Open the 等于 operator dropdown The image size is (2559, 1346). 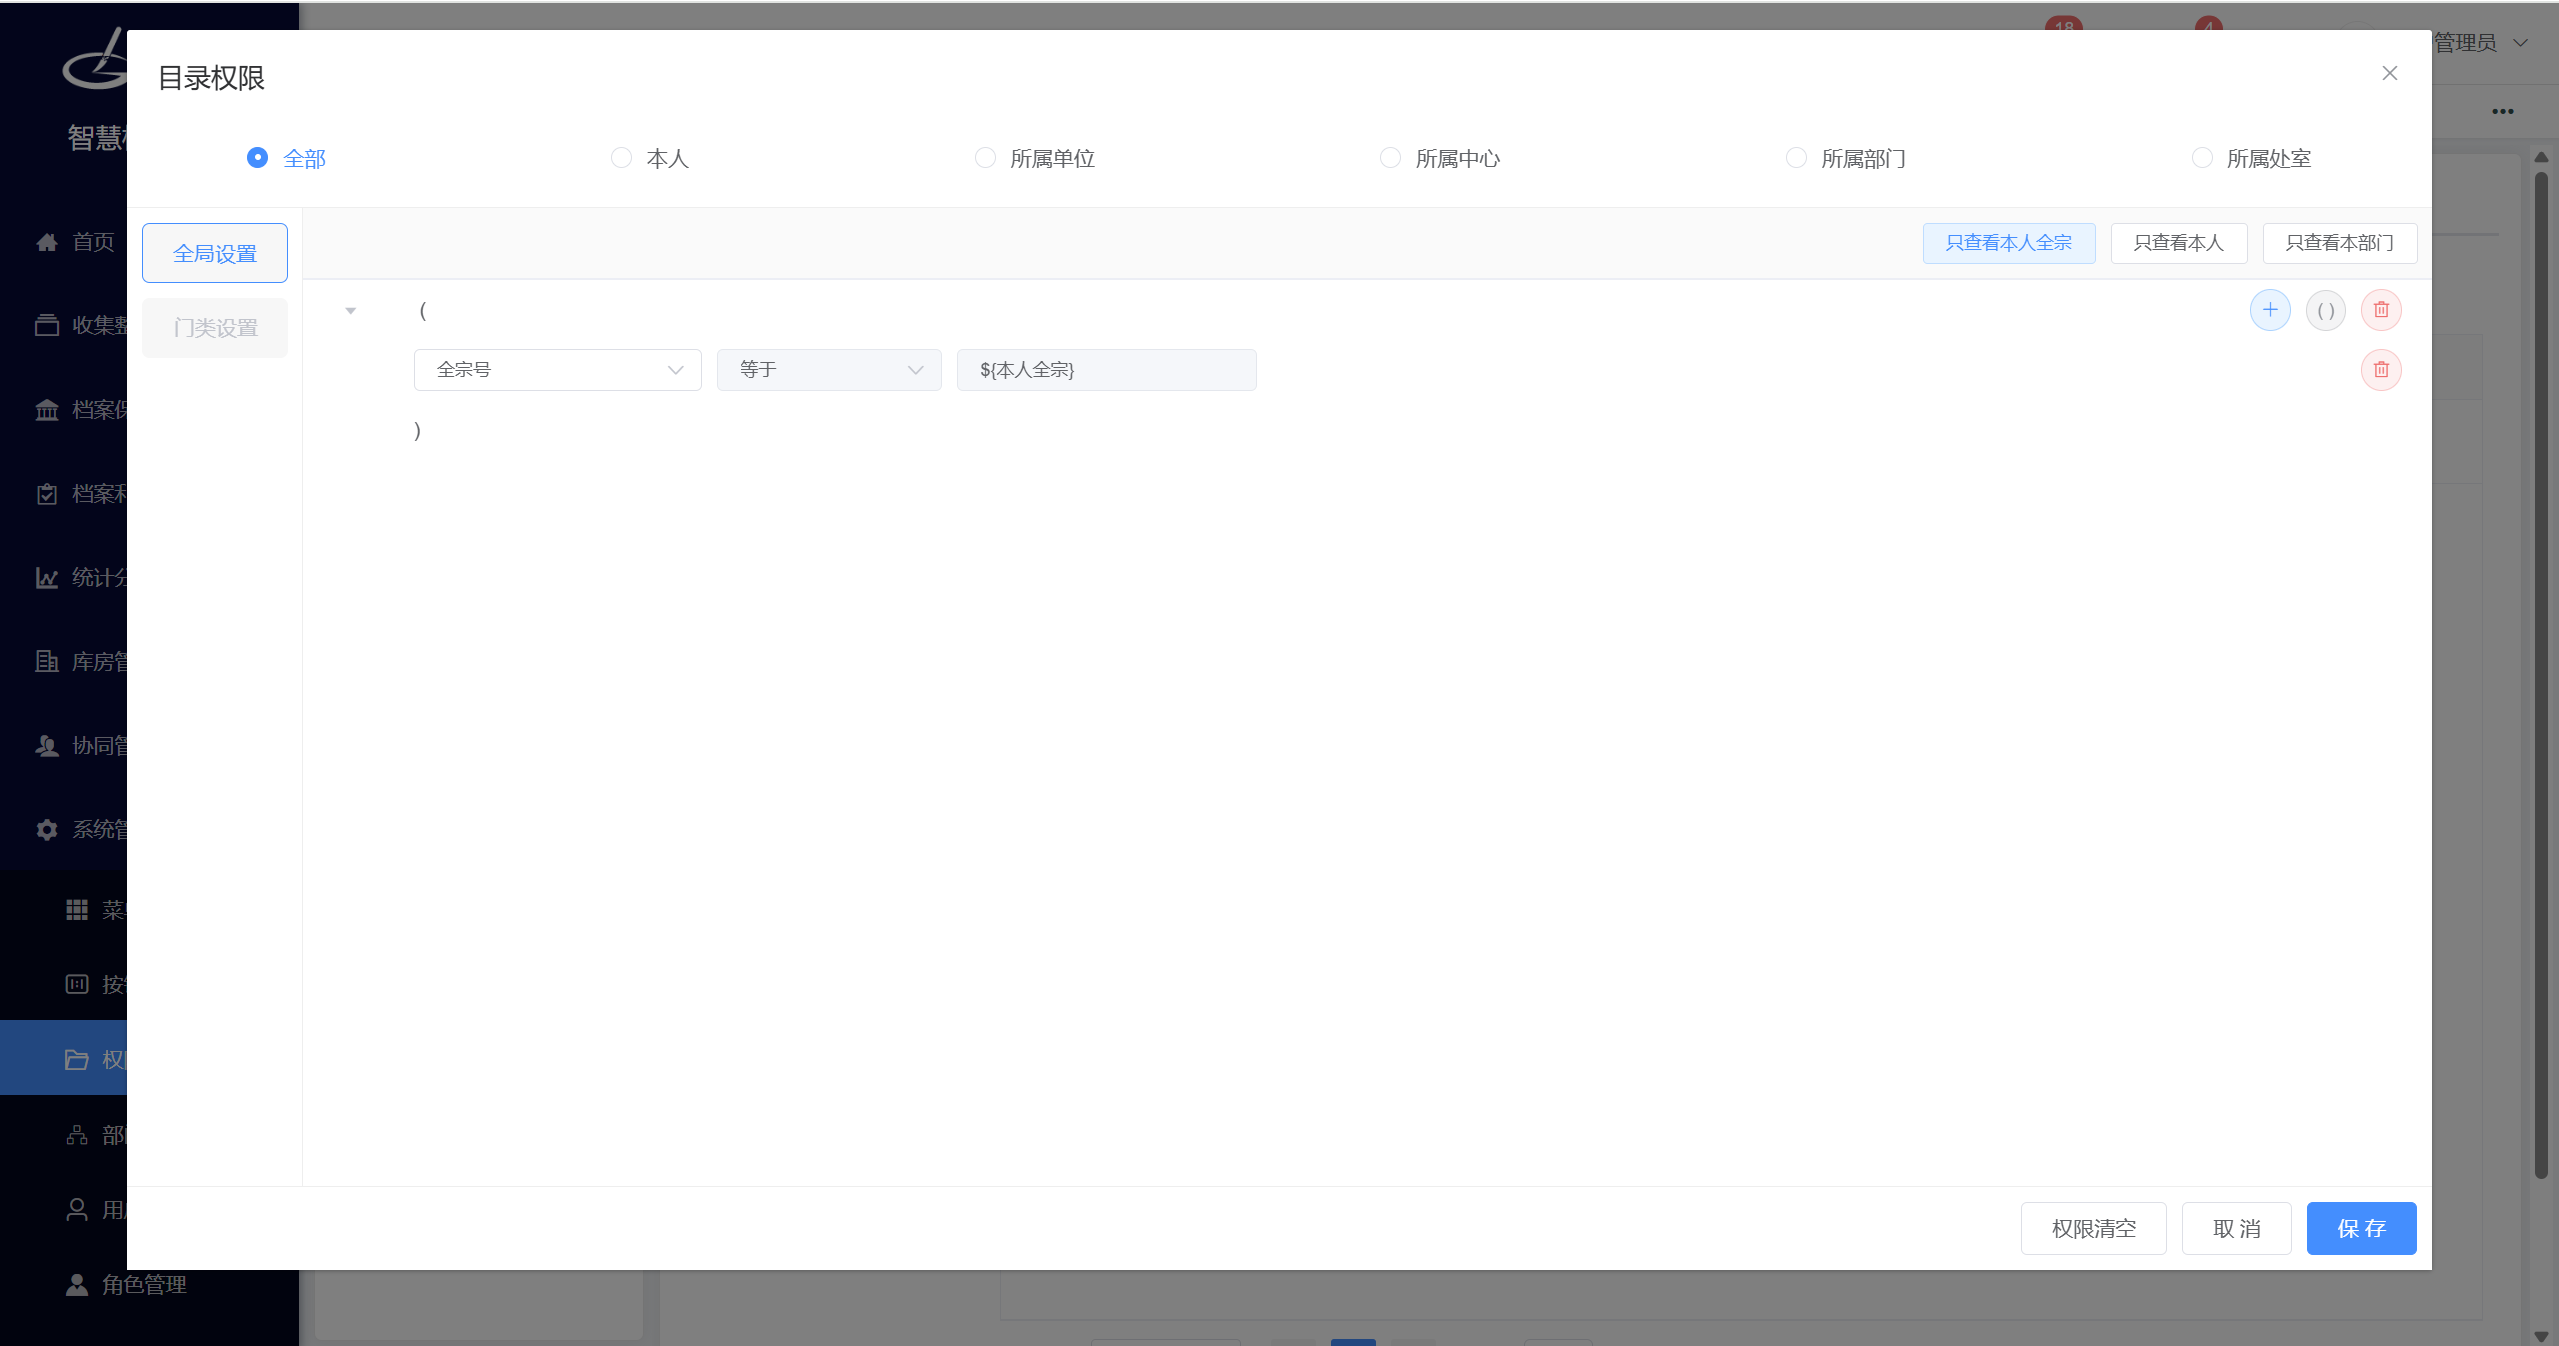pyautogui.click(x=829, y=370)
